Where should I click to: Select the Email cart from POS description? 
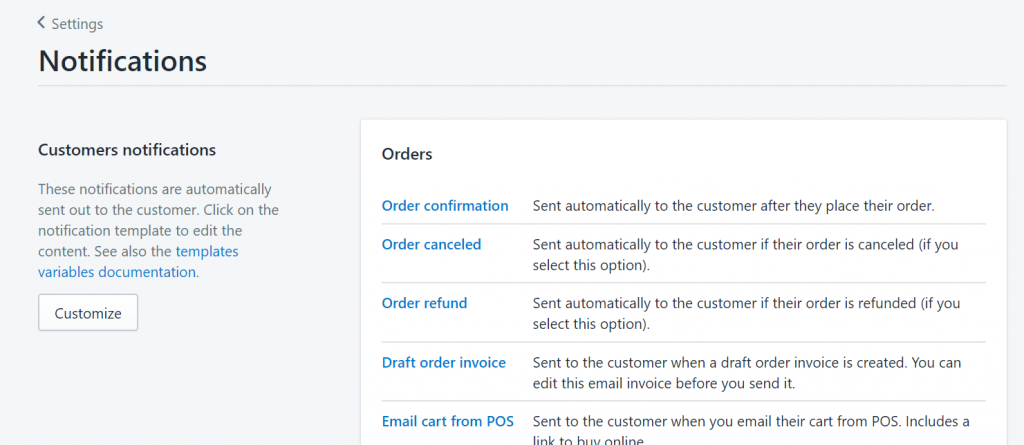(751, 429)
